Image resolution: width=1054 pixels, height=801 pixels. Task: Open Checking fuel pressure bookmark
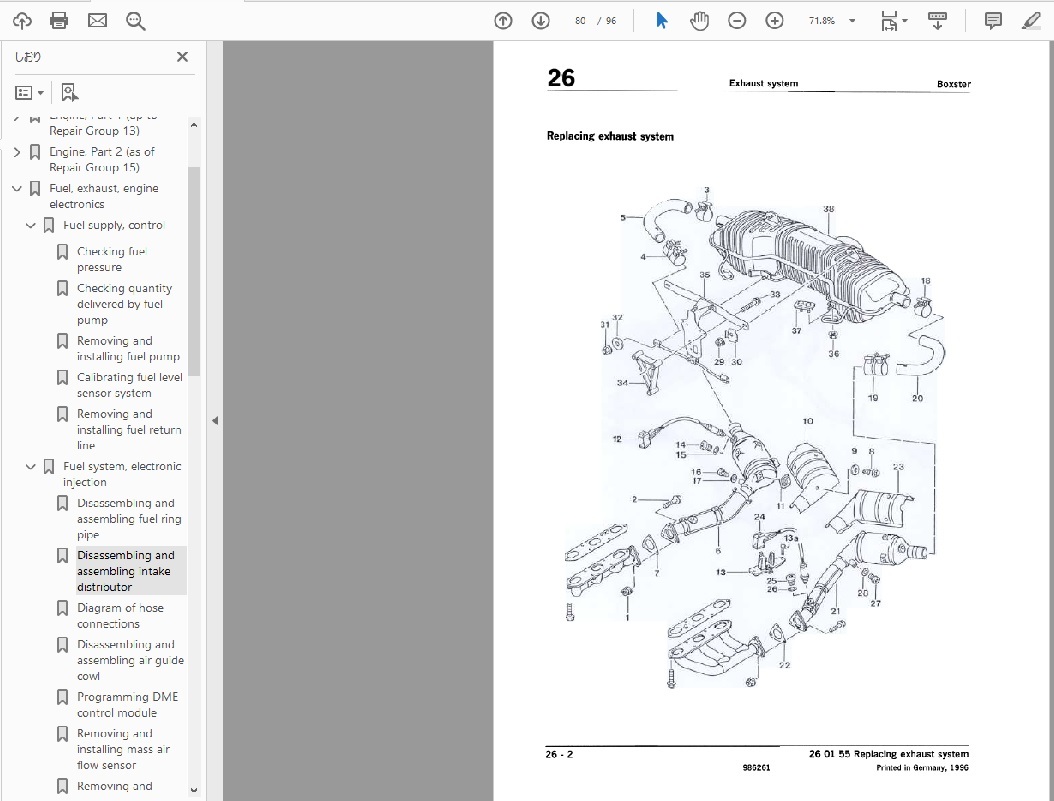(112, 259)
